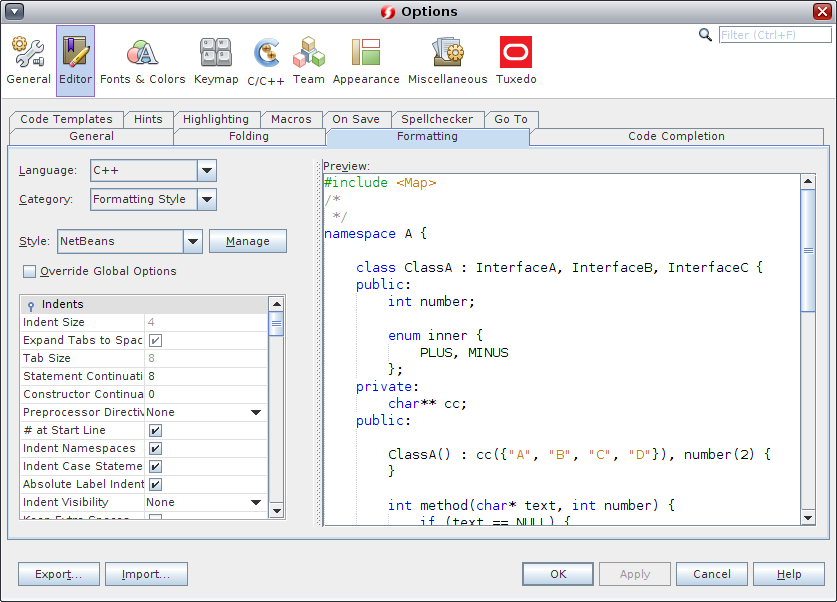The image size is (837, 602).
Task: Click settings list scroll-up arrow
Action: 276,304
